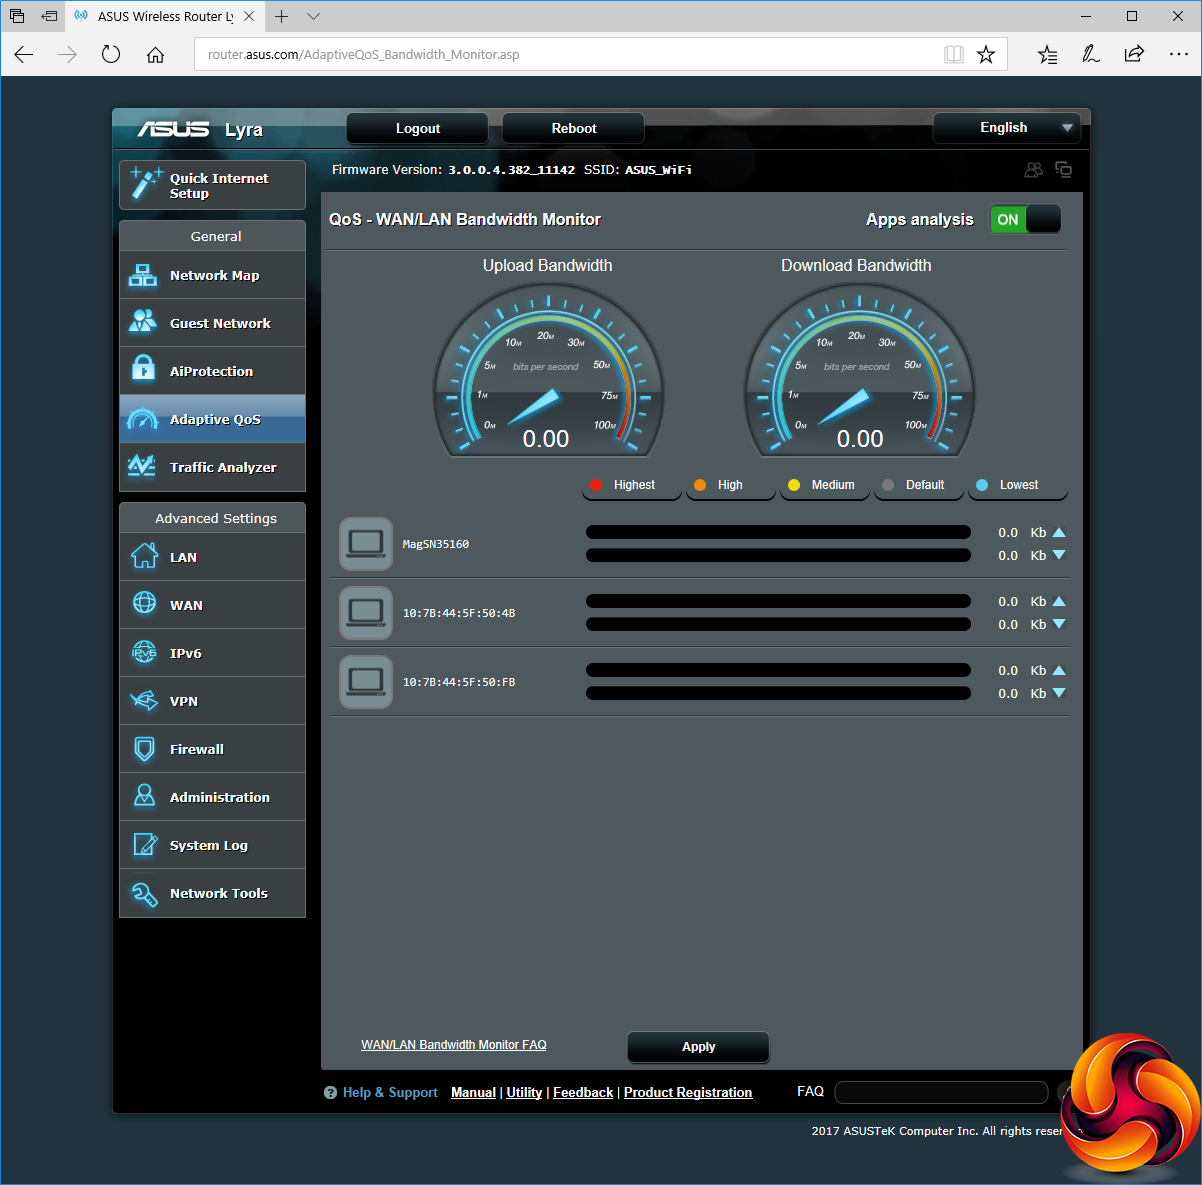
Task: Click the Network Map icon
Action: [143, 276]
